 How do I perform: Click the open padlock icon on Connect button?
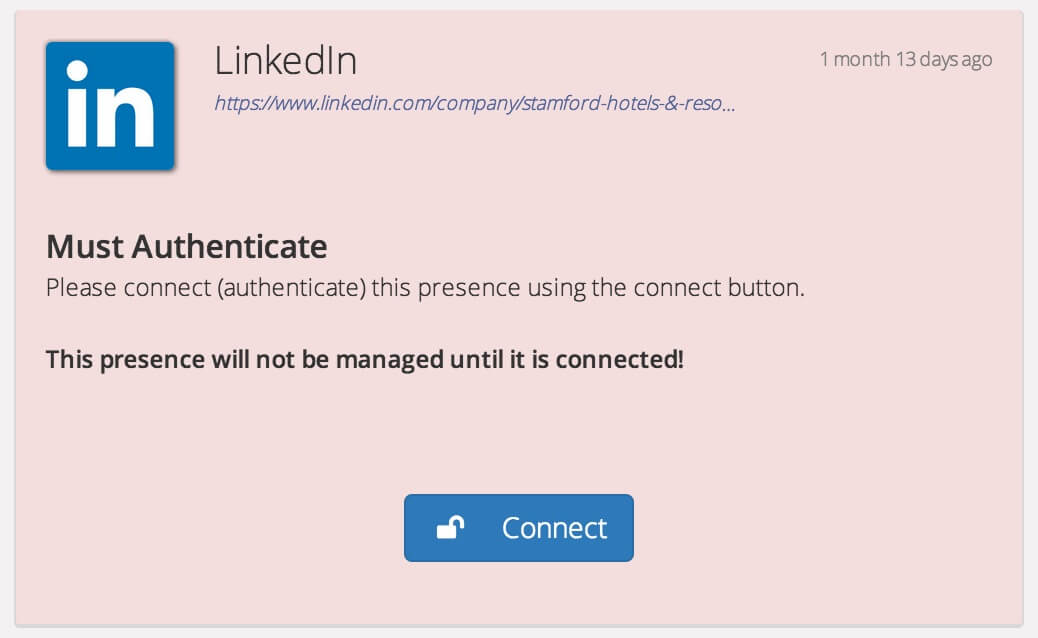tap(450, 527)
